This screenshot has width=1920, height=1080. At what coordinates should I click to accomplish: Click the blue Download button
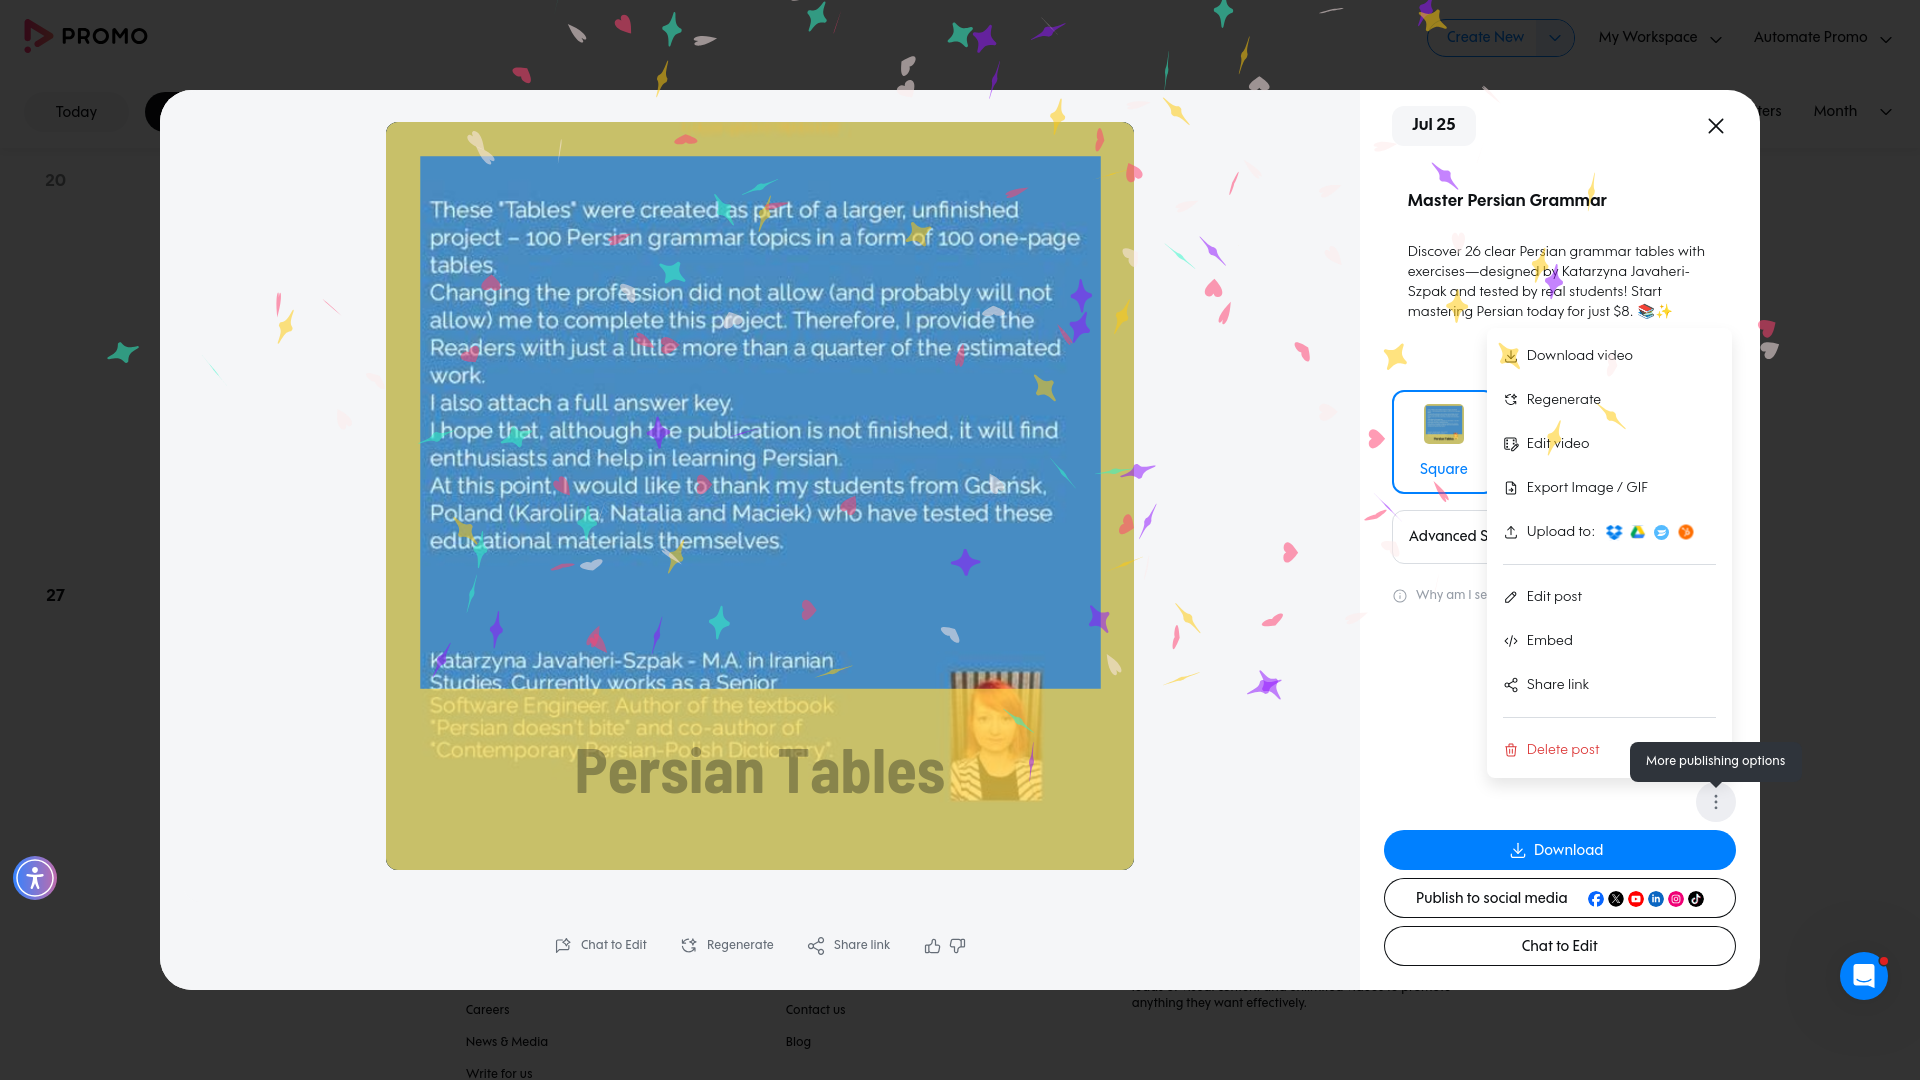point(1560,850)
